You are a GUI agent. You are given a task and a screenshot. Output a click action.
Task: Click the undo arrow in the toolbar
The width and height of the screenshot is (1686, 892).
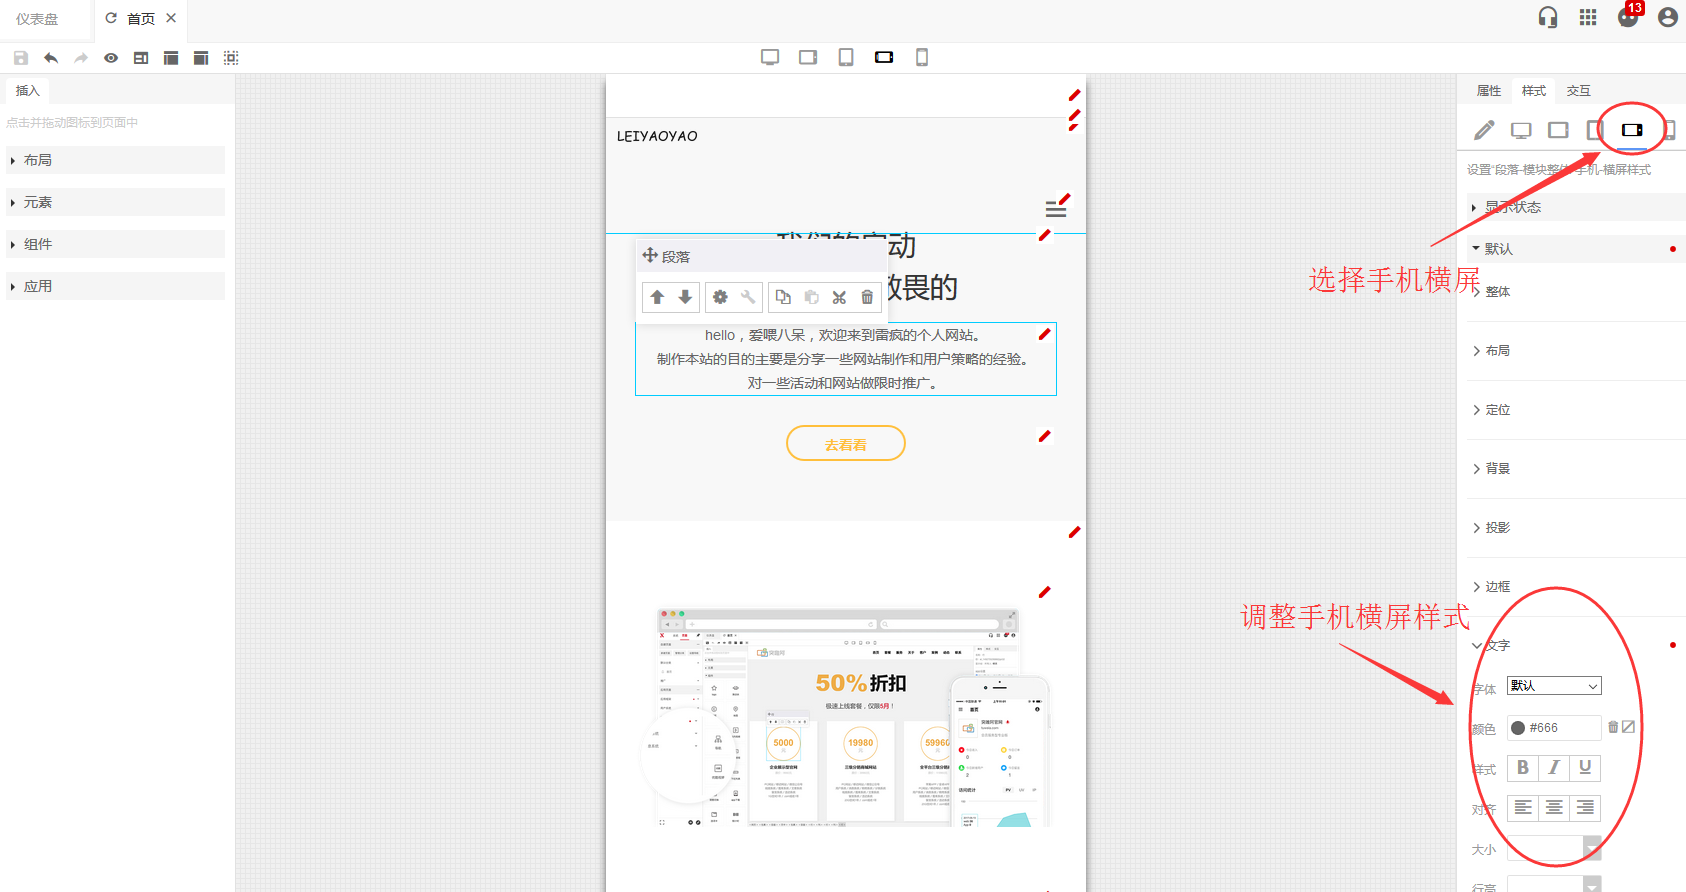tap(51, 58)
